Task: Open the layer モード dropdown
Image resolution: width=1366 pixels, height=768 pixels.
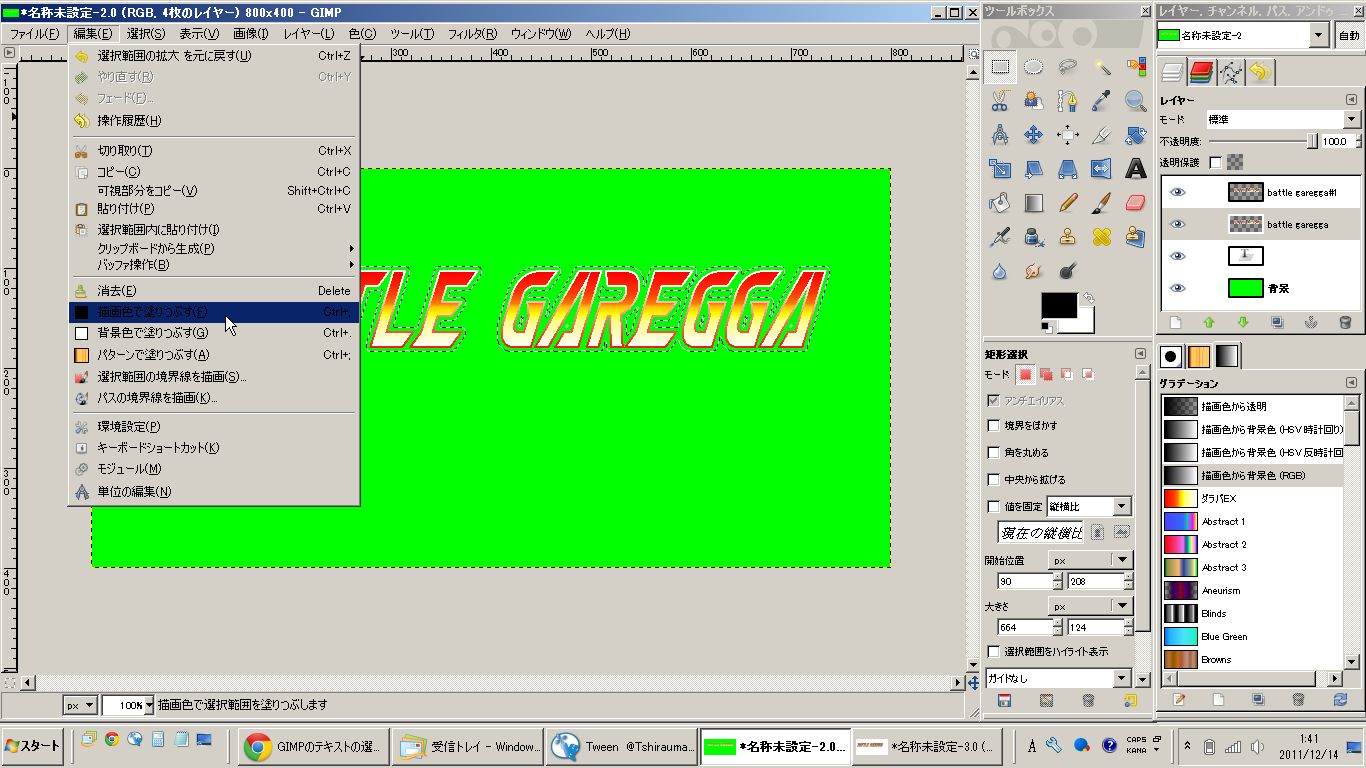Action: click(x=1283, y=119)
